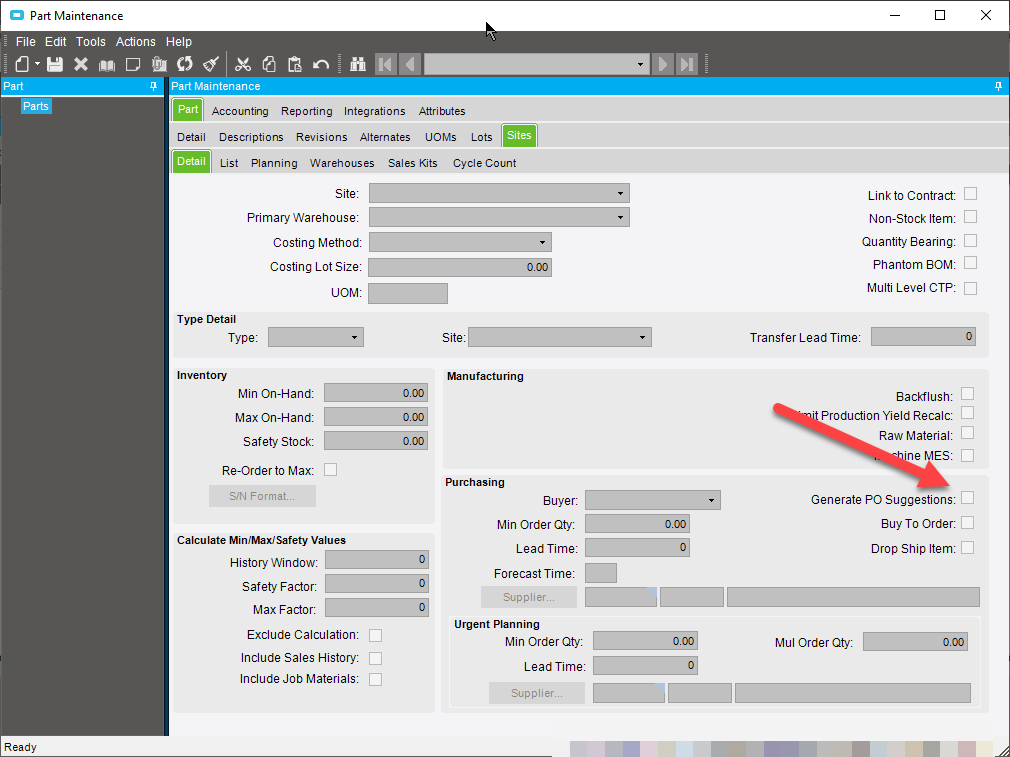
Task: Check the Re-Order to Max checkbox
Action: click(330, 470)
